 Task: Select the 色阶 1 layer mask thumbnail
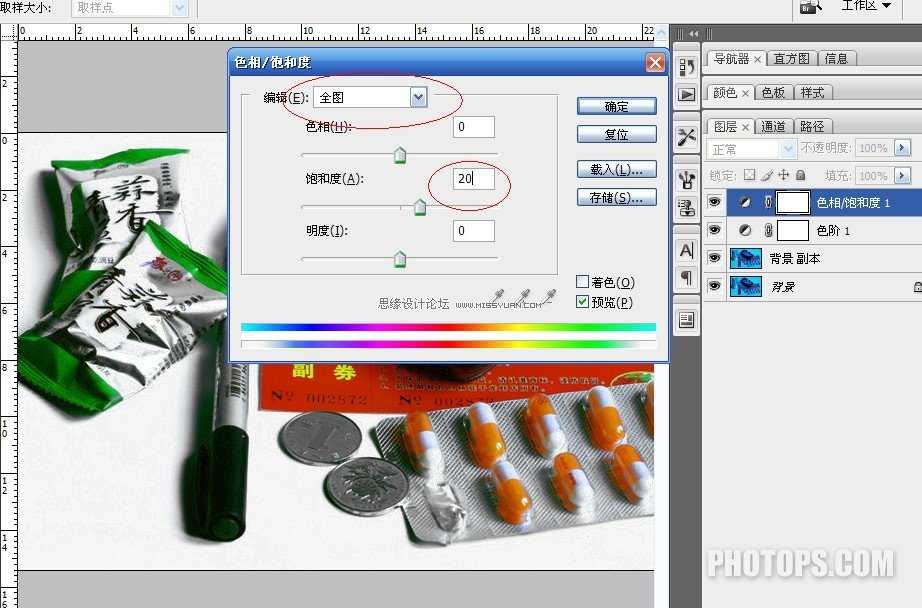pyautogui.click(x=793, y=230)
